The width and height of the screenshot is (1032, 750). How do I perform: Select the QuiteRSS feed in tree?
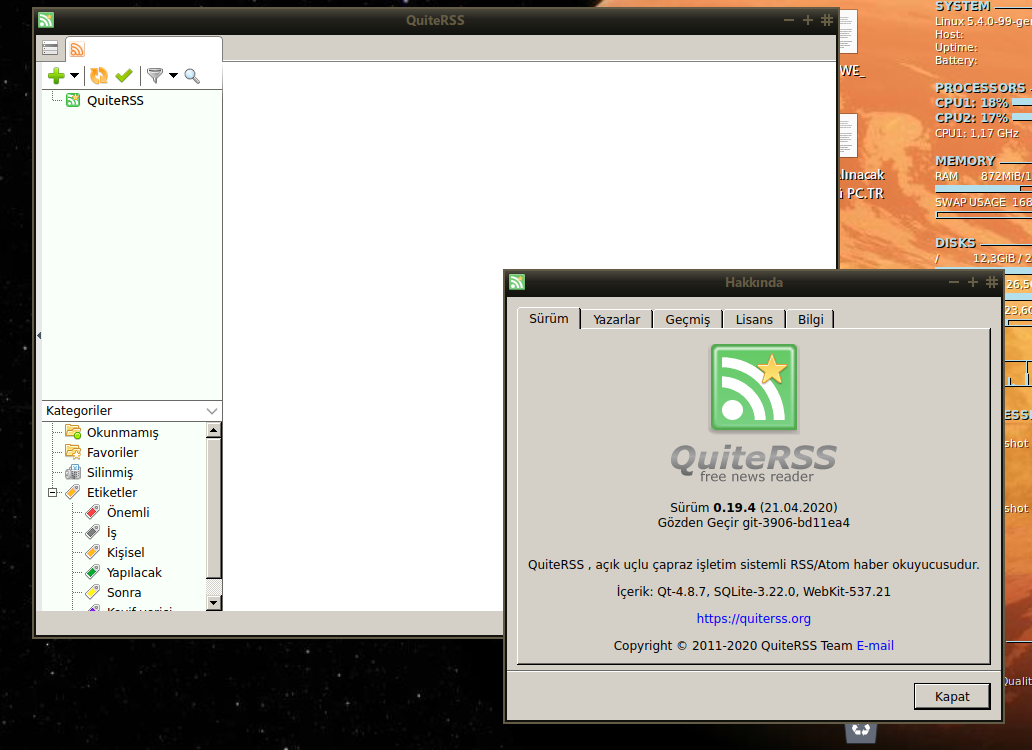[x=115, y=101]
